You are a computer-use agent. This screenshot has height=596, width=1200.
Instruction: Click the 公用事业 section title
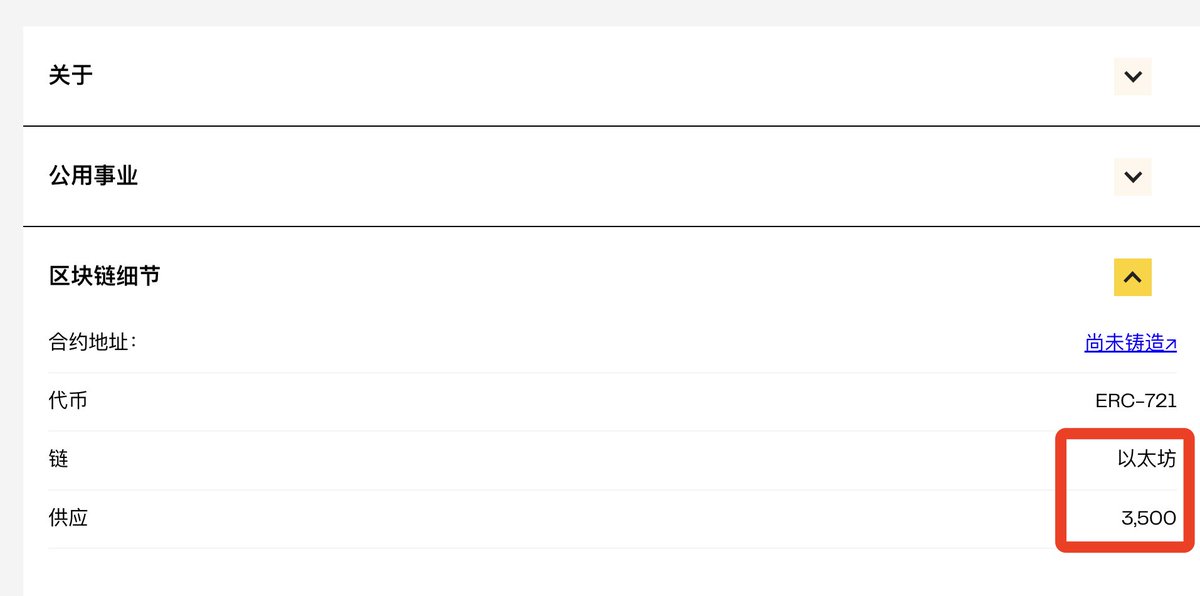tap(93, 176)
